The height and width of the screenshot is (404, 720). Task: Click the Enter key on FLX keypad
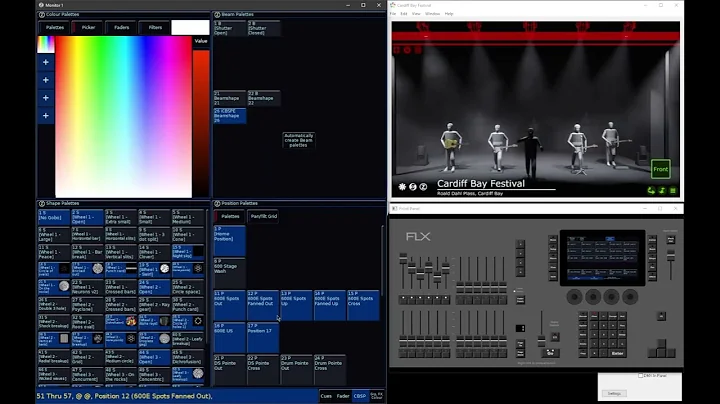click(617, 353)
